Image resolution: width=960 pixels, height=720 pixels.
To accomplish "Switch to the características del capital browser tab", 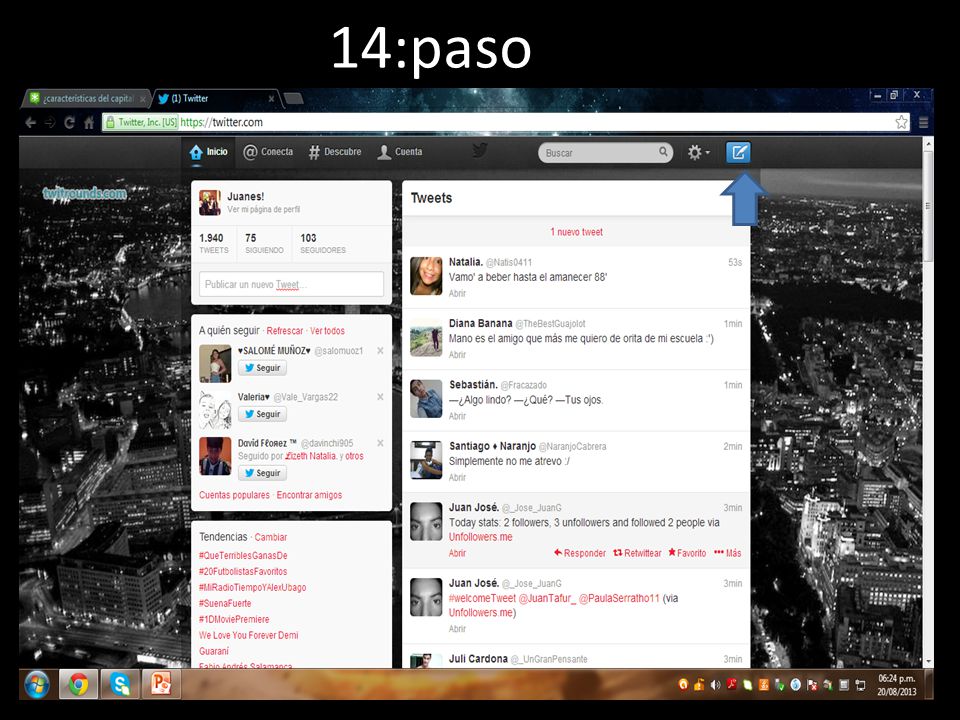I will point(86,98).
